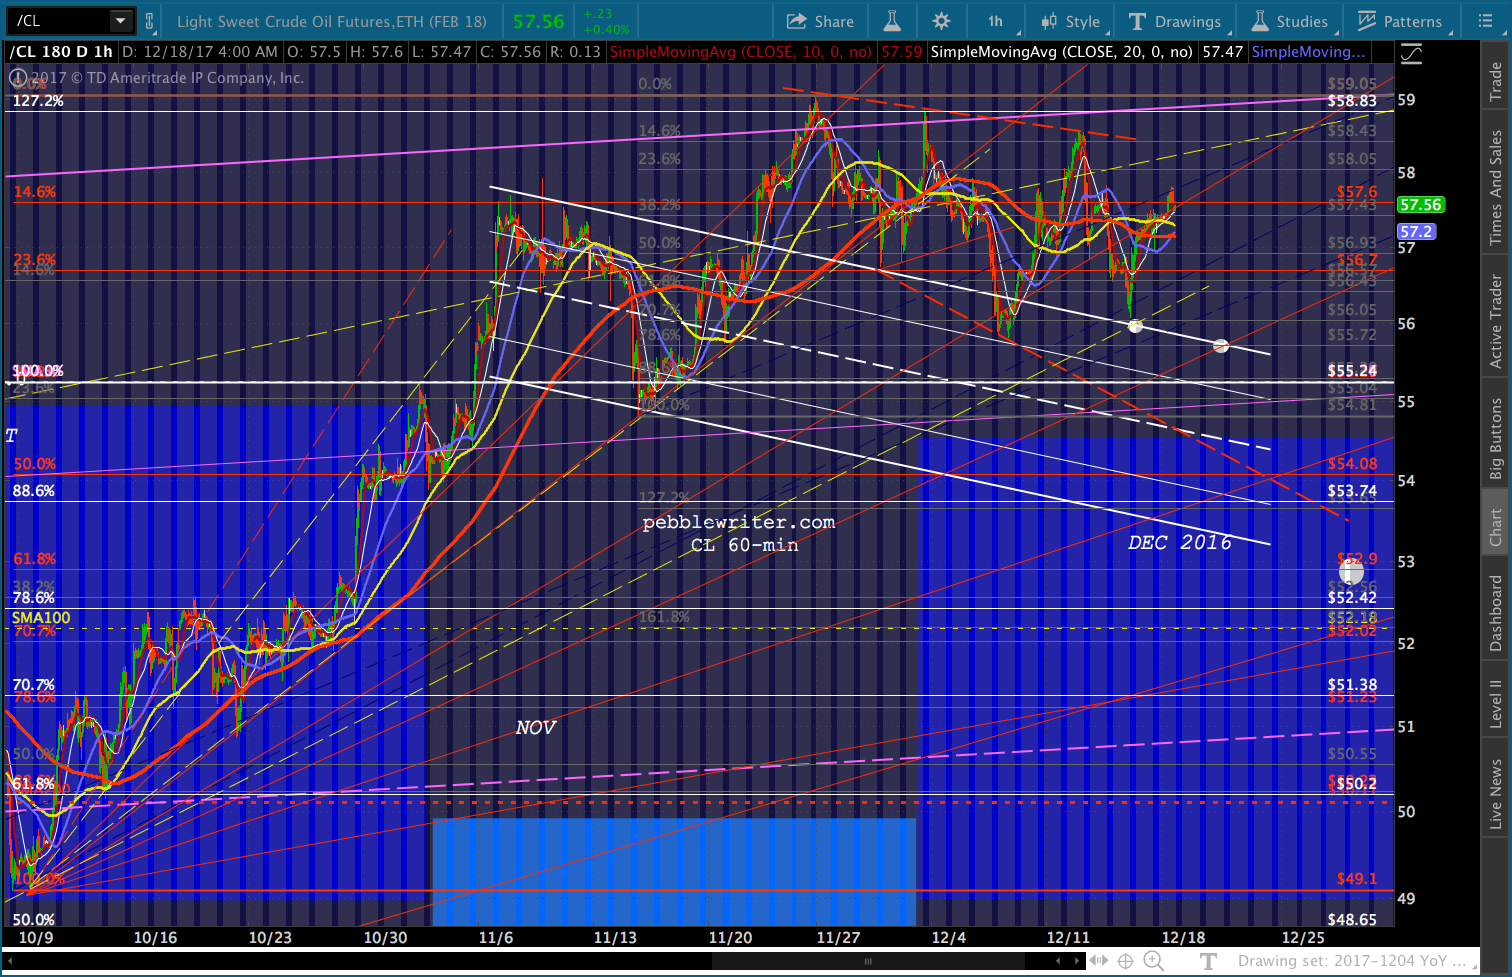
Task: Click the $54.08 red price level label
Action: click(x=1352, y=464)
